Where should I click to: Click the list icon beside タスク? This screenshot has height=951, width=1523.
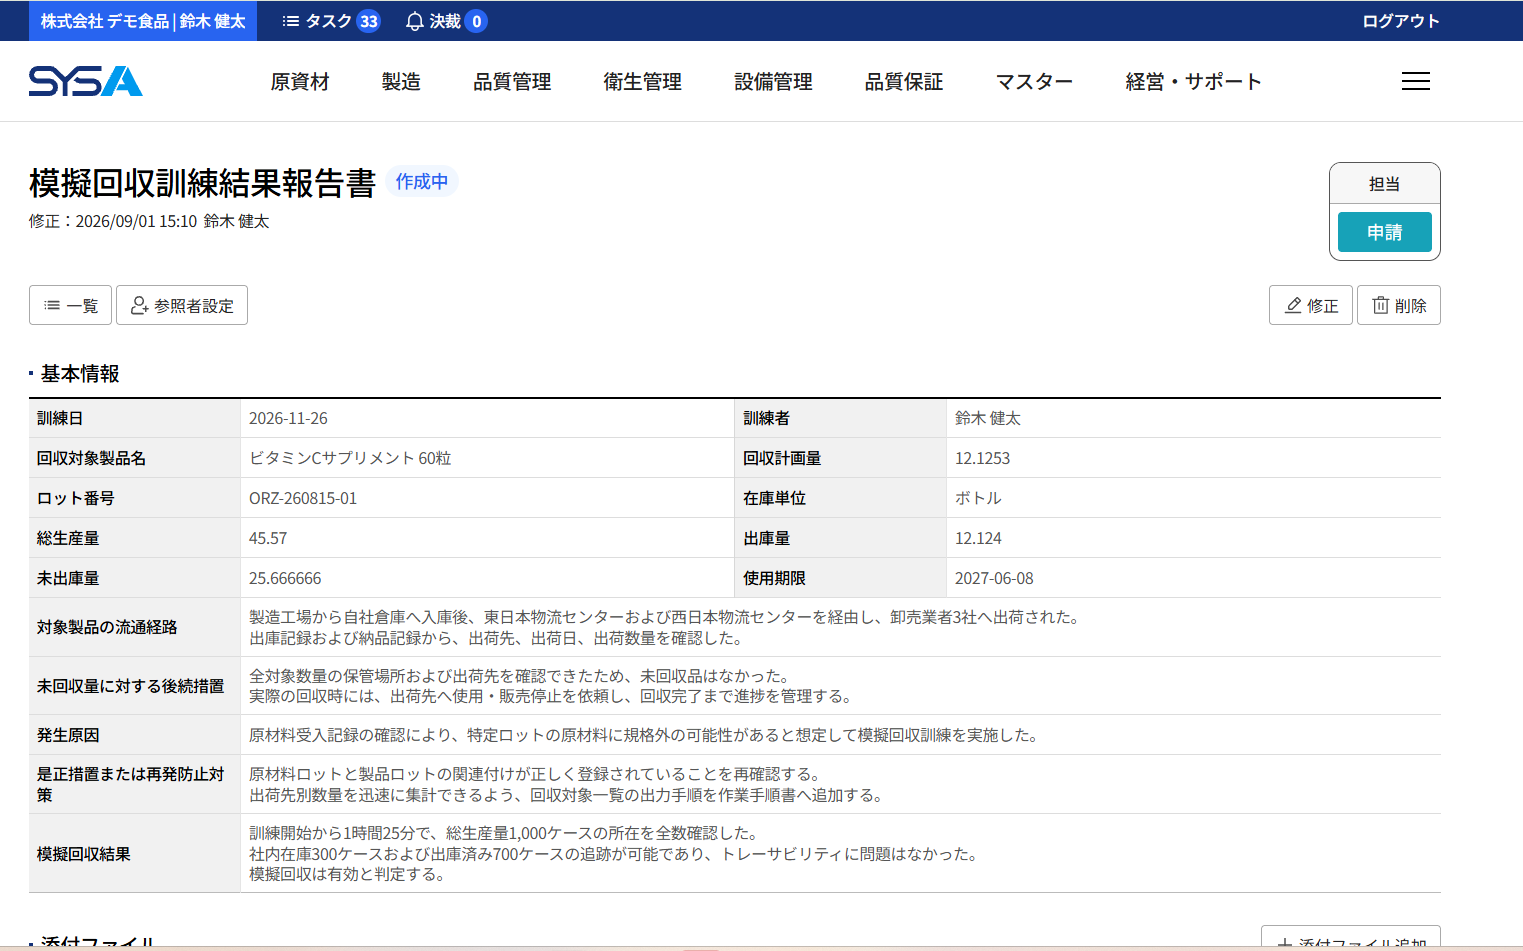tap(291, 21)
